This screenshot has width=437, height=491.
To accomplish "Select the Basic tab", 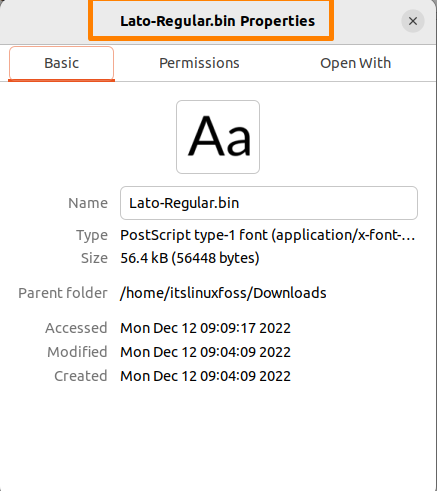I will click(61, 63).
